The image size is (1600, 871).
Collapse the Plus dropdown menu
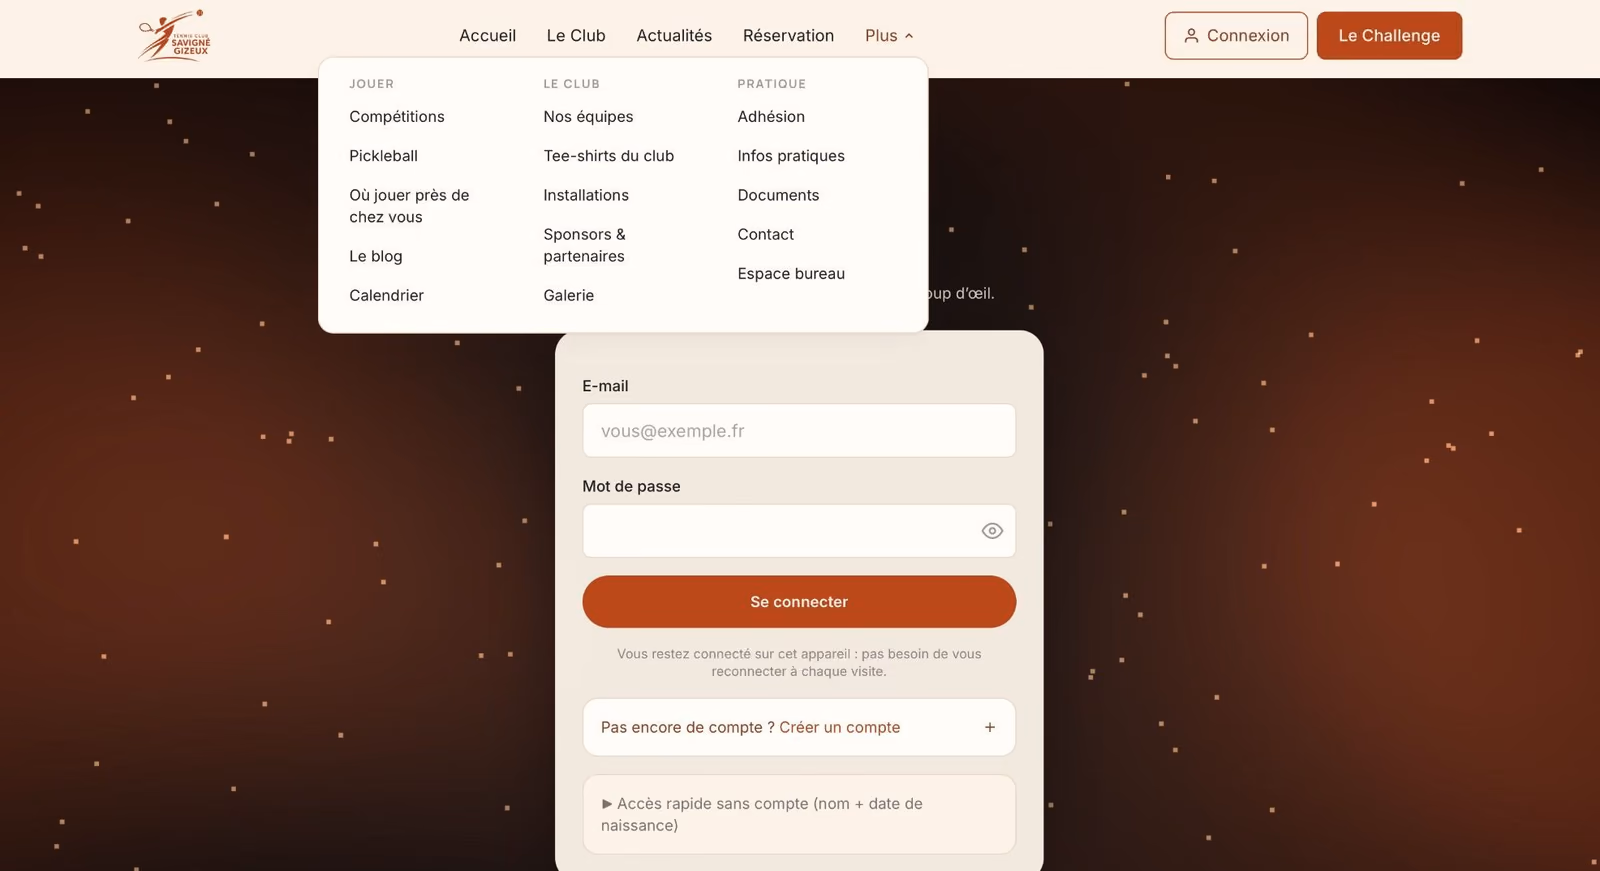coord(889,36)
